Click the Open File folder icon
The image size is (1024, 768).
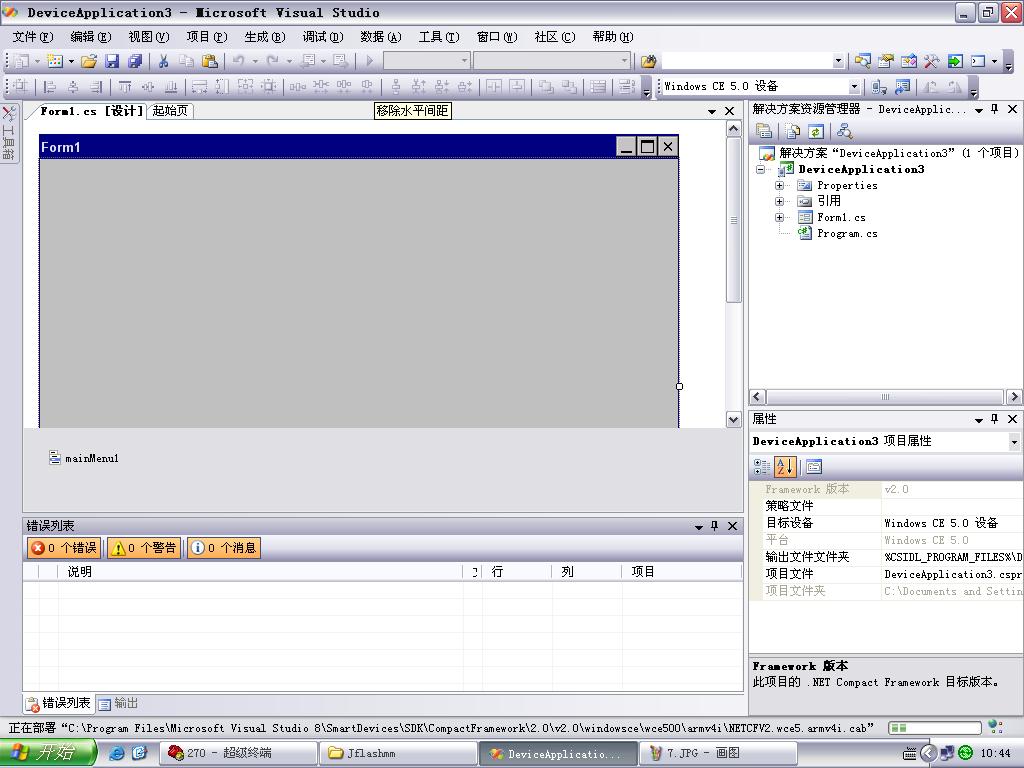pyautogui.click(x=89, y=61)
